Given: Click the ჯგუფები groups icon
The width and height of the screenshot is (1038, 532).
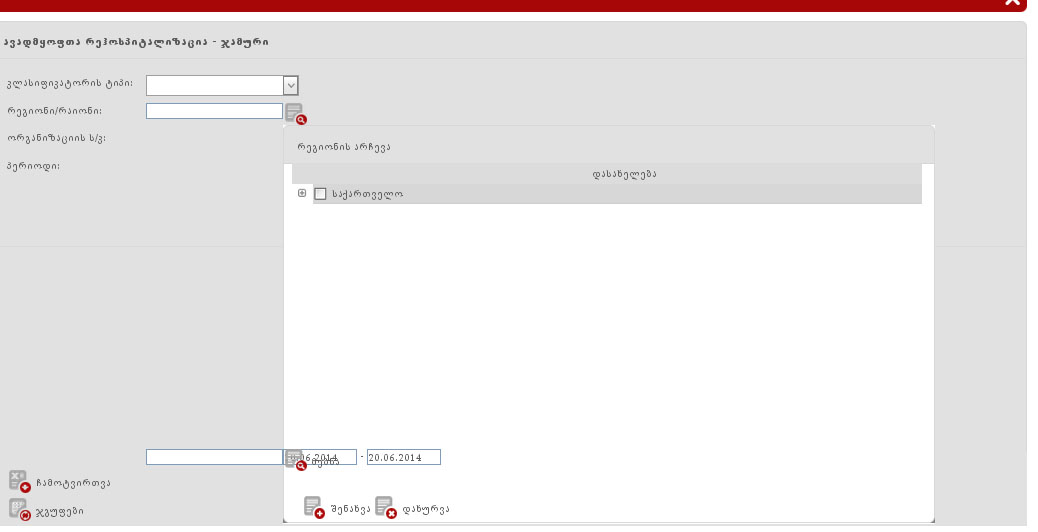Looking at the screenshot, I should pos(19,509).
